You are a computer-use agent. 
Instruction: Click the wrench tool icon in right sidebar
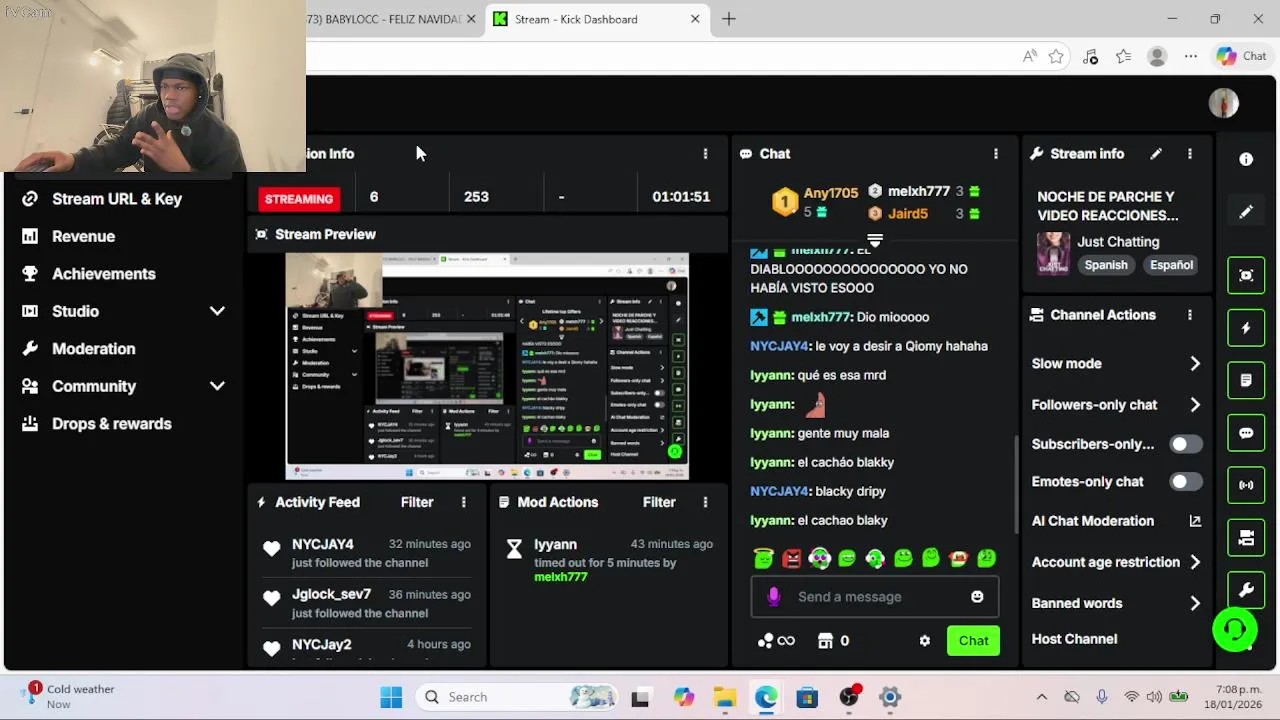(1246, 590)
